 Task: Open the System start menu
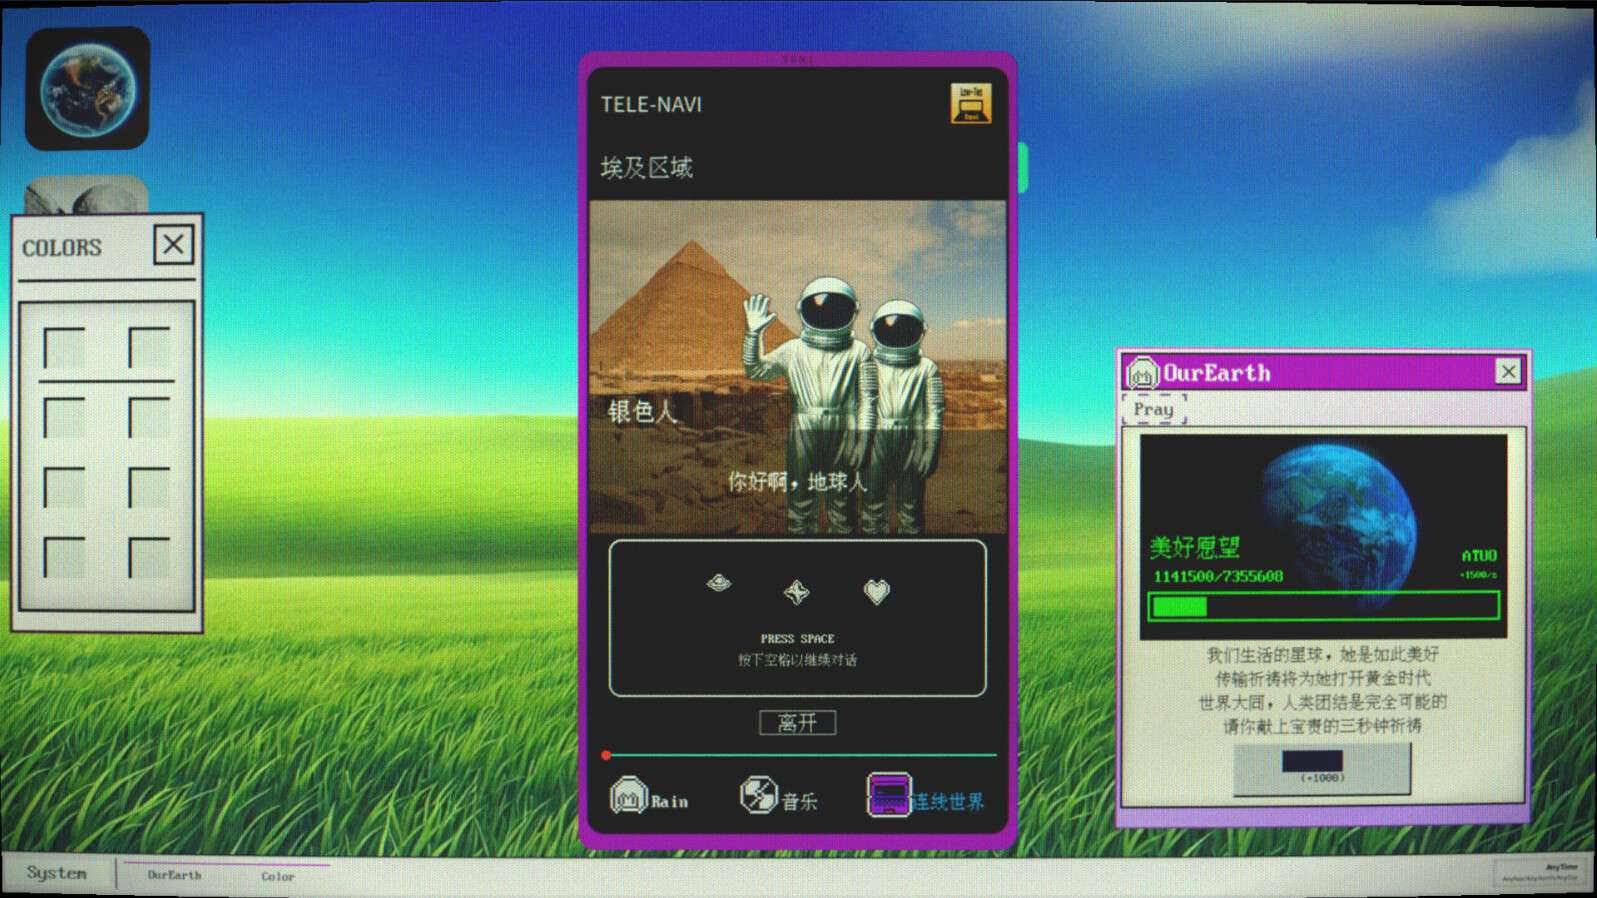[x=57, y=873]
